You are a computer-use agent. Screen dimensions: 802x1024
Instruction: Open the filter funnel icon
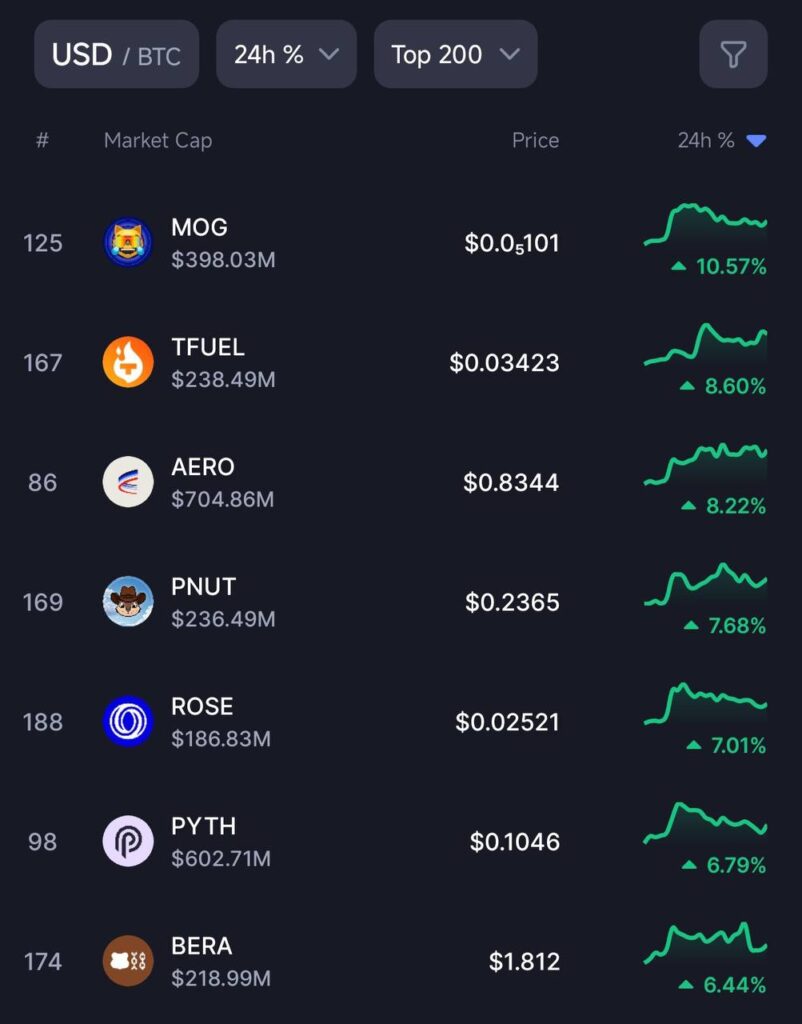click(733, 54)
